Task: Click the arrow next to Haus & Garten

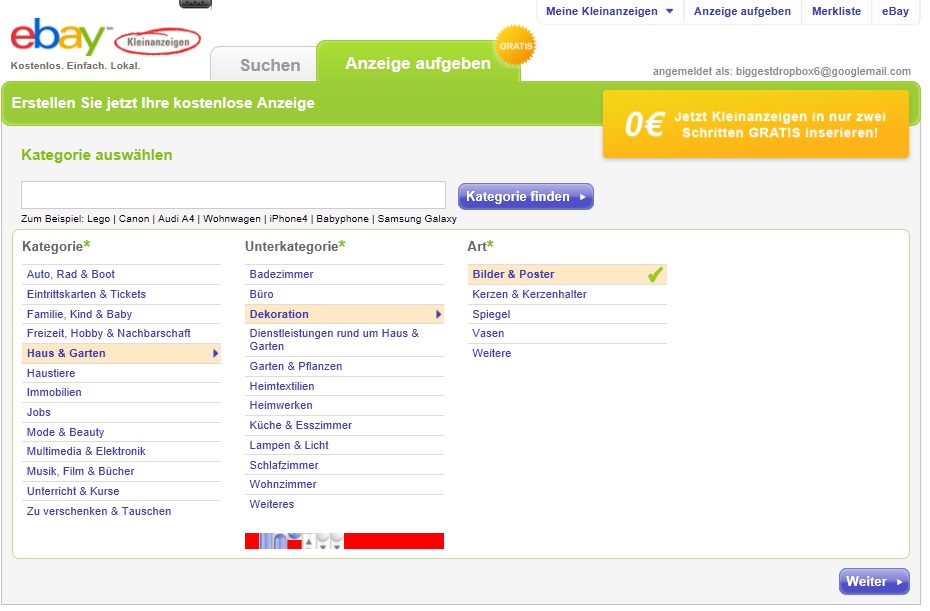Action: [x=215, y=353]
